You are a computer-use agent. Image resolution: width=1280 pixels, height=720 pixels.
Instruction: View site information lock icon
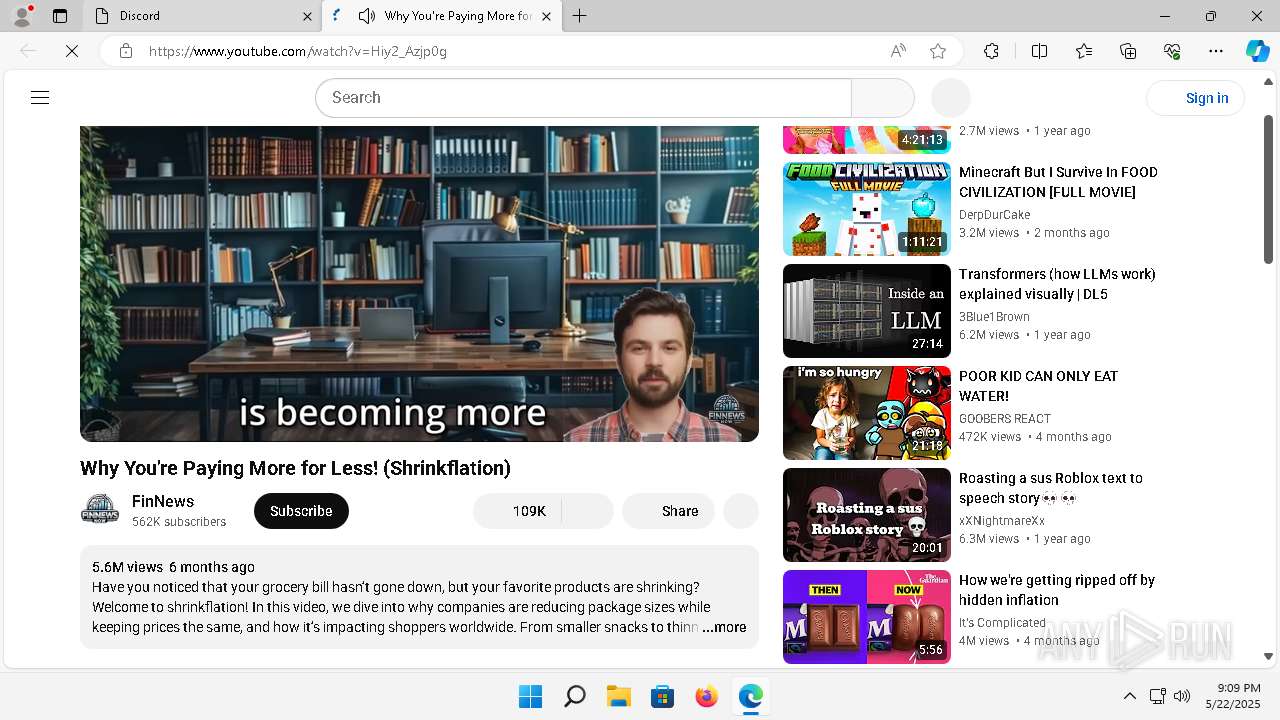[x=126, y=51]
